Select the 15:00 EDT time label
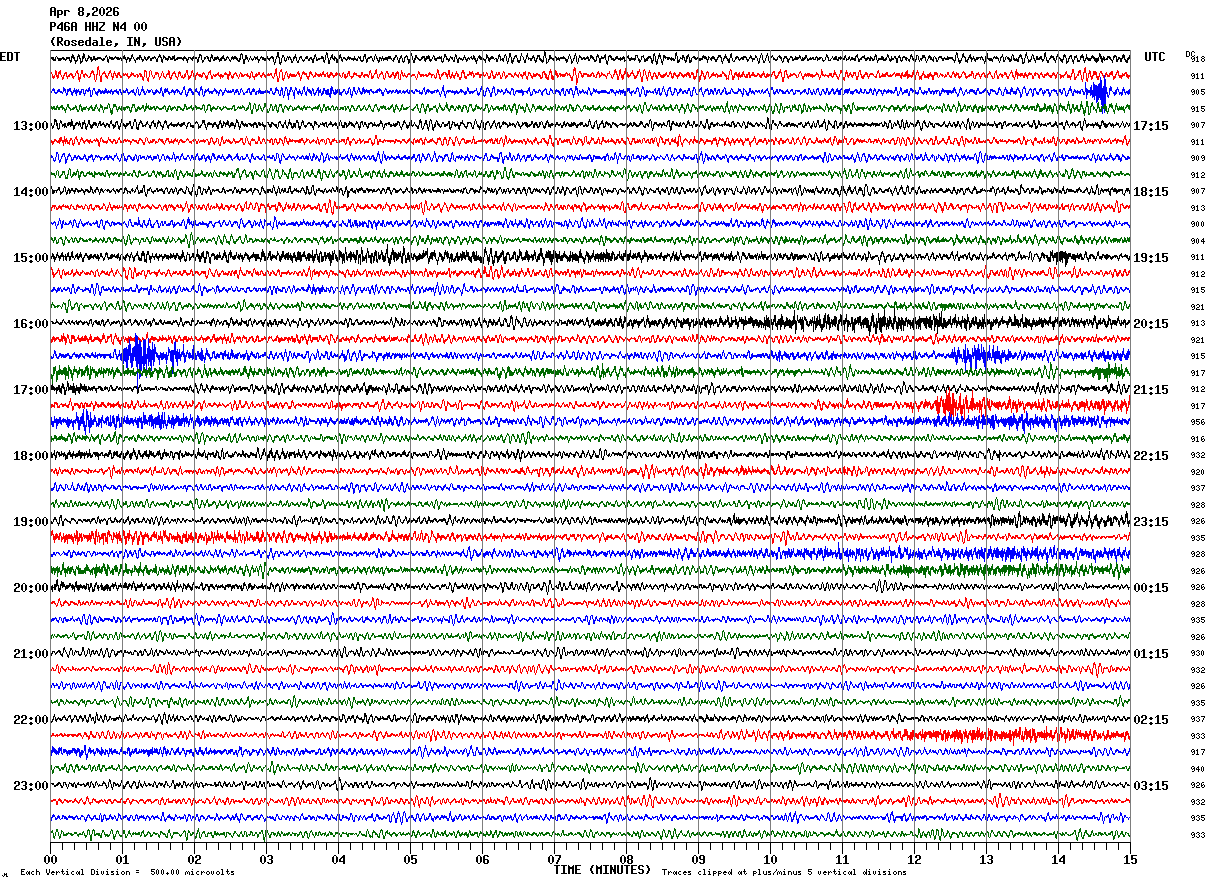Screen dimensions: 1210x886 click(31, 258)
